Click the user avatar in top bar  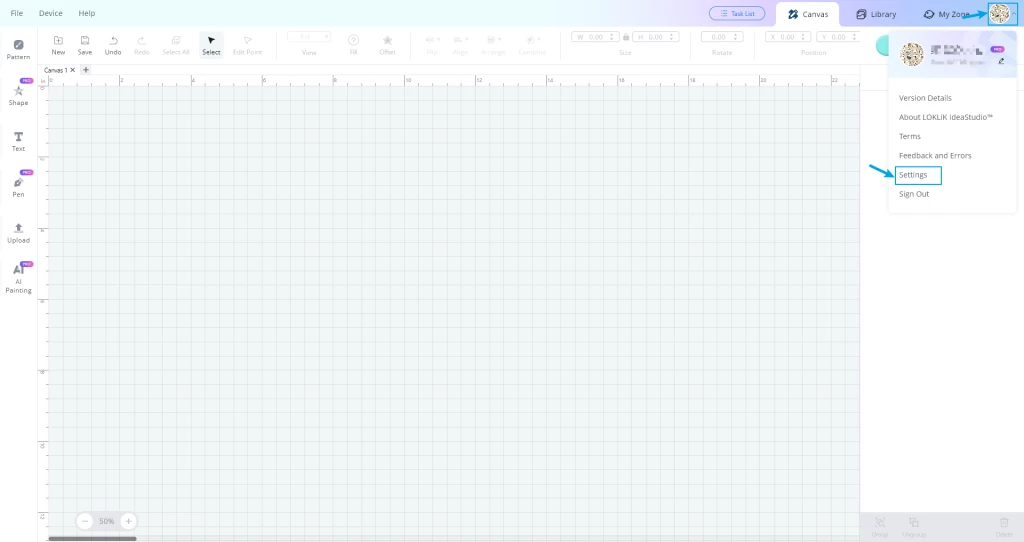tap(999, 14)
